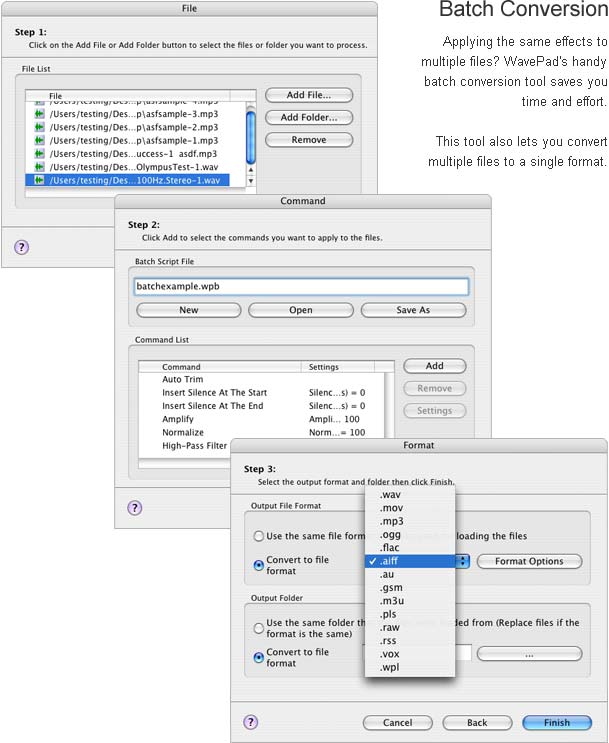Select 'Insert Silence At The Start' row
The height and width of the screenshot is (743, 609).
262,392
